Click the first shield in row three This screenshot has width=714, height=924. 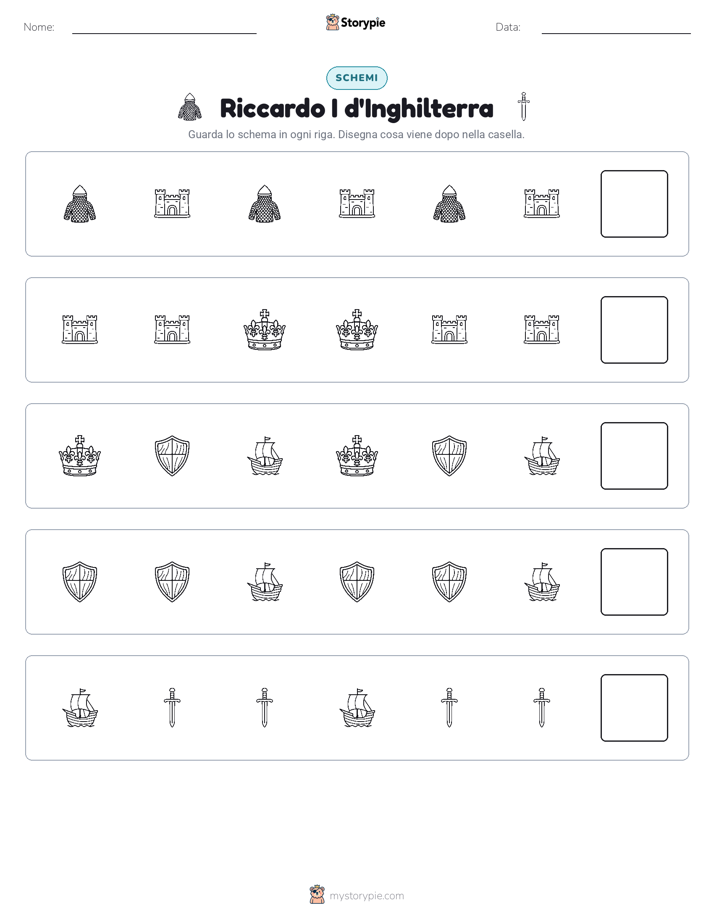(172, 456)
